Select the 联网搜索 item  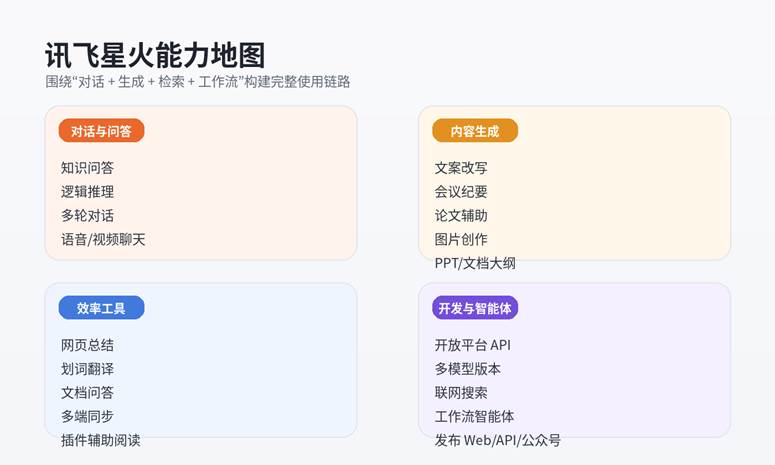point(461,393)
